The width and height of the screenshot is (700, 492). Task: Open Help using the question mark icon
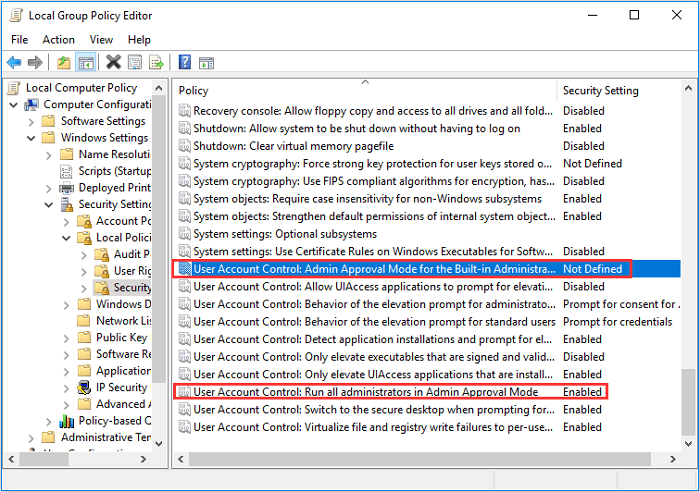click(x=184, y=62)
